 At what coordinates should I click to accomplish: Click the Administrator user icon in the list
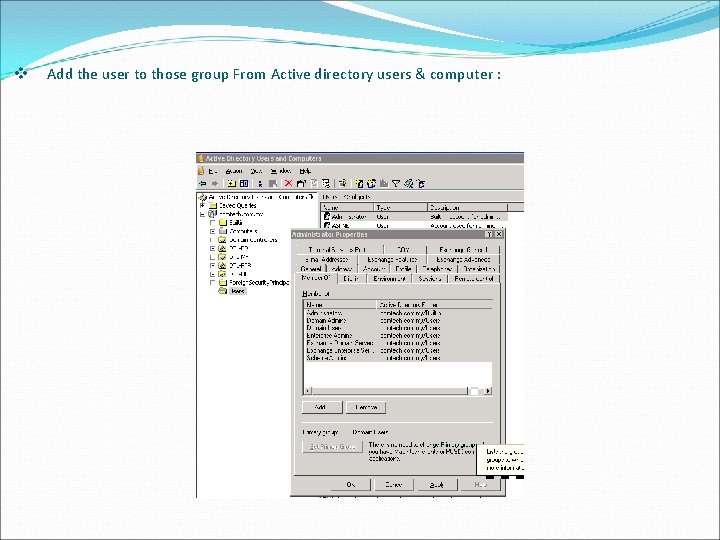coord(326,216)
